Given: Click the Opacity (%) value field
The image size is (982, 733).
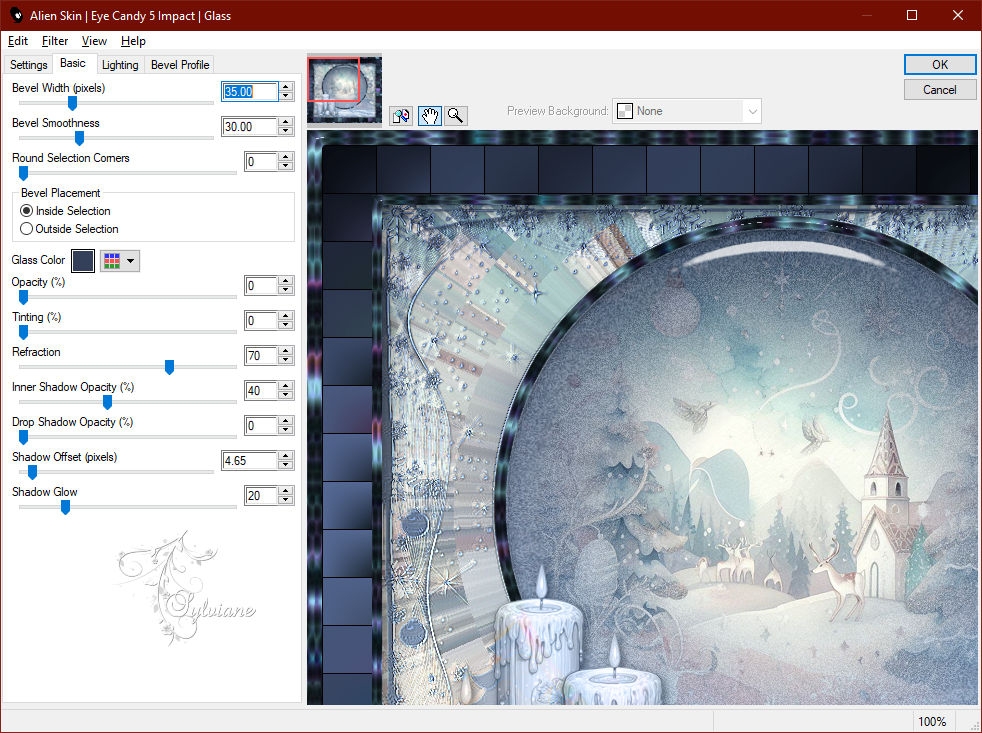Looking at the screenshot, I should tap(261, 286).
